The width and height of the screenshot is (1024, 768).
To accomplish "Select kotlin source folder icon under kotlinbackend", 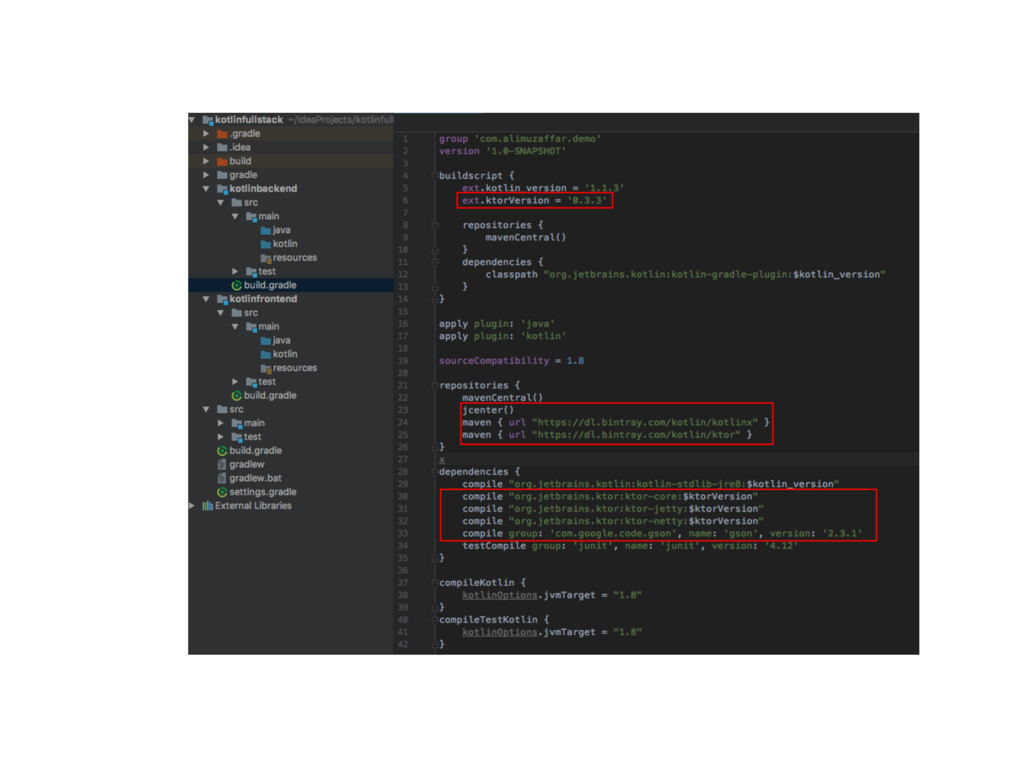I will click(265, 244).
